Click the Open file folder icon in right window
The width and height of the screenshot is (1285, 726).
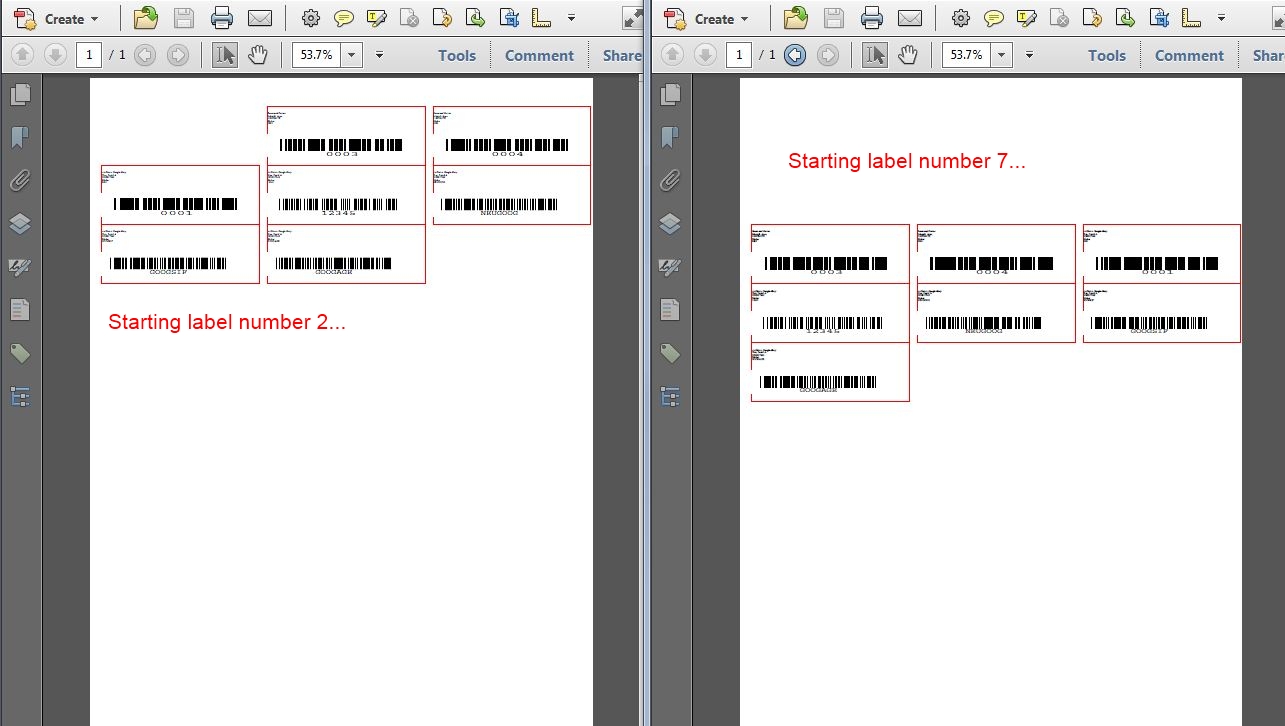[x=796, y=18]
